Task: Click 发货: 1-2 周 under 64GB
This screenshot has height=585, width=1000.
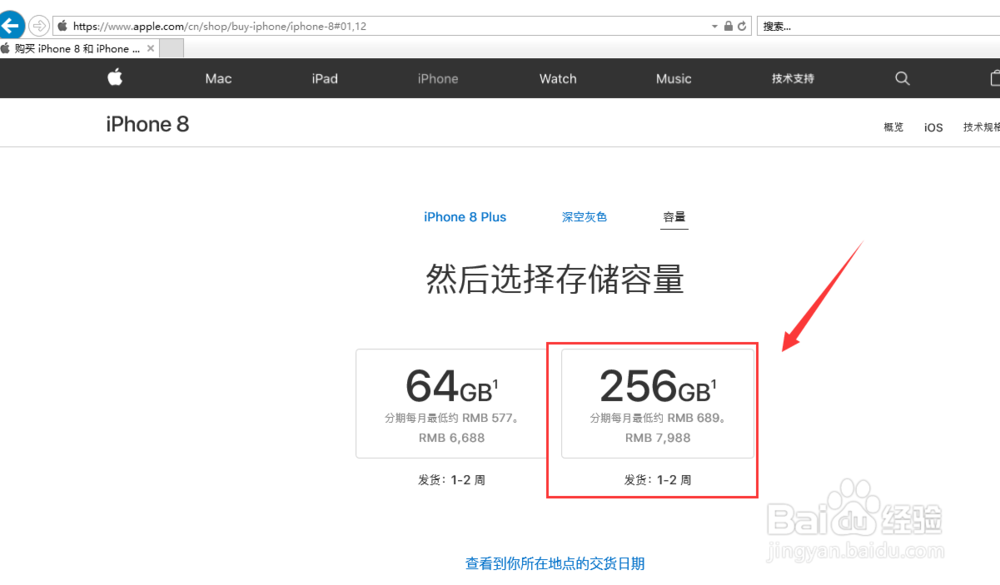Action: pos(452,480)
